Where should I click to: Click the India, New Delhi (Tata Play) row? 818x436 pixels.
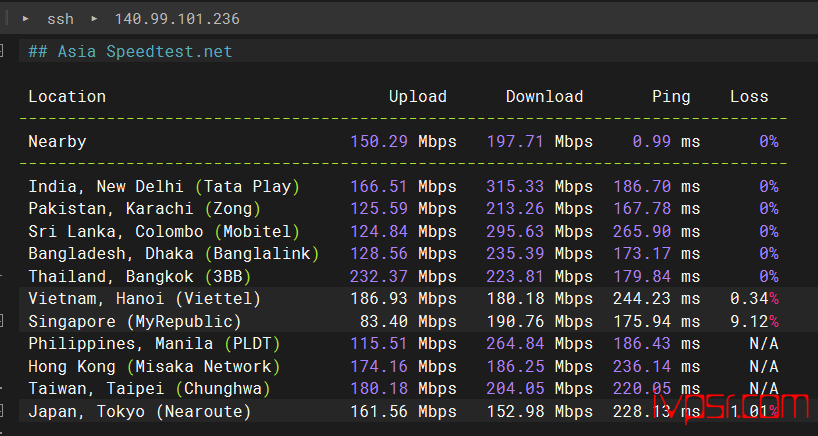pos(164,187)
